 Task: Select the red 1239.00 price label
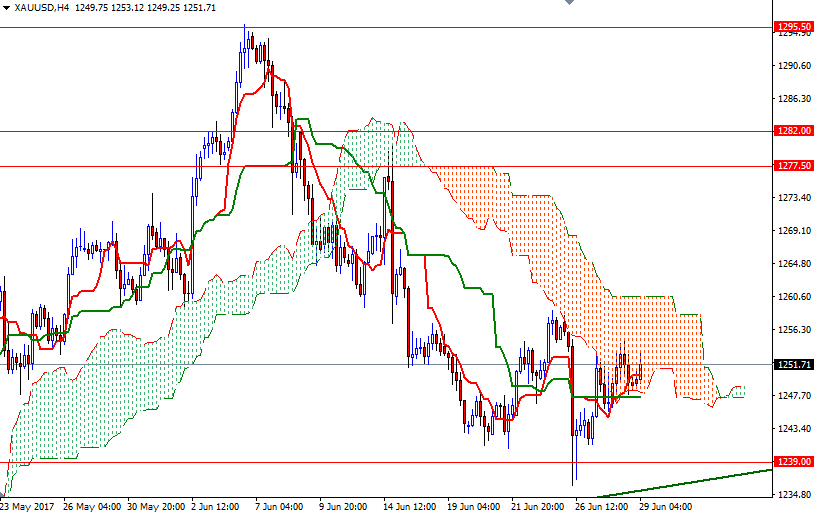click(x=793, y=462)
